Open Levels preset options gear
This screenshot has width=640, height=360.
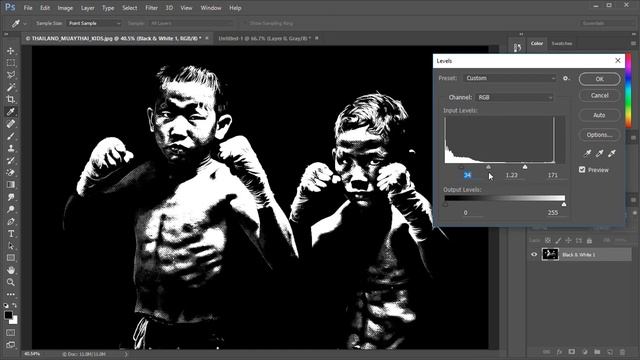click(566, 78)
